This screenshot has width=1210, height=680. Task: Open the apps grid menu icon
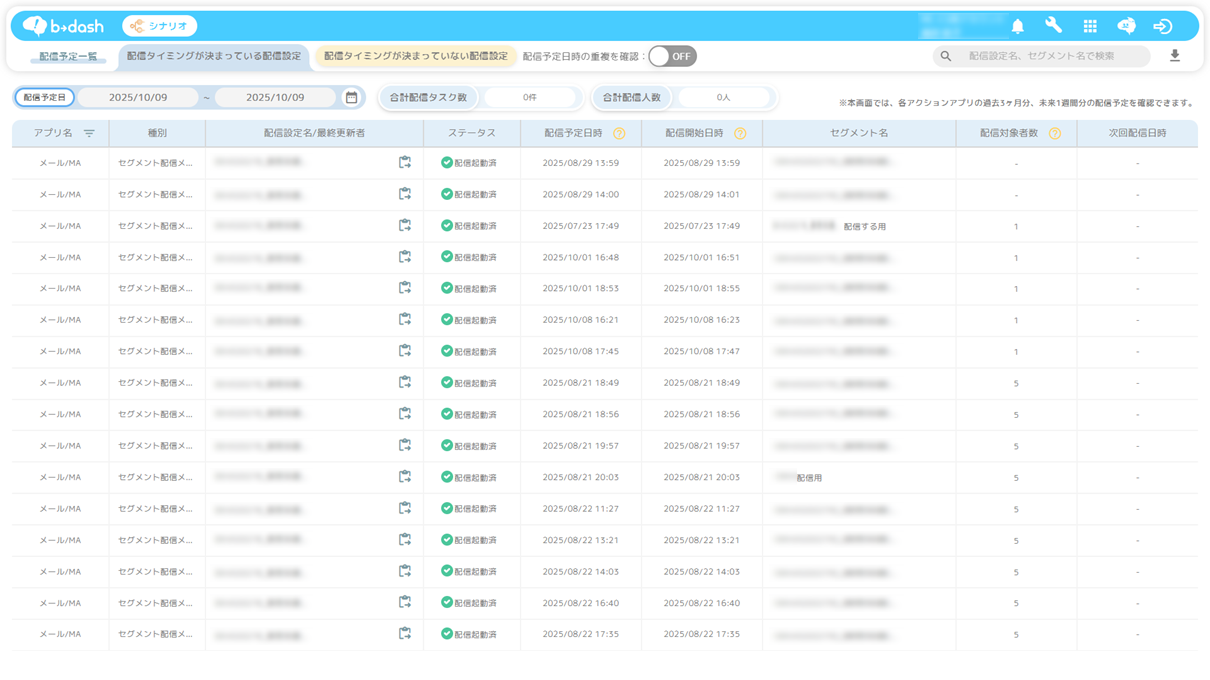pos(1090,26)
